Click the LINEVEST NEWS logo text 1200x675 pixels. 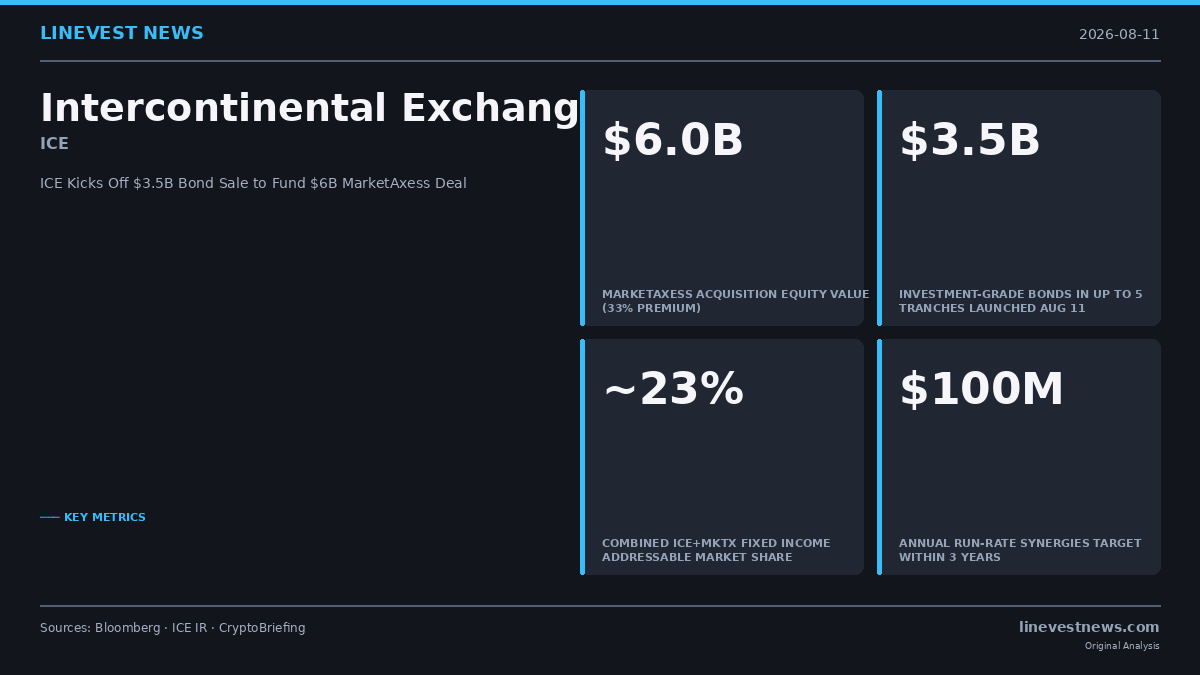click(121, 34)
